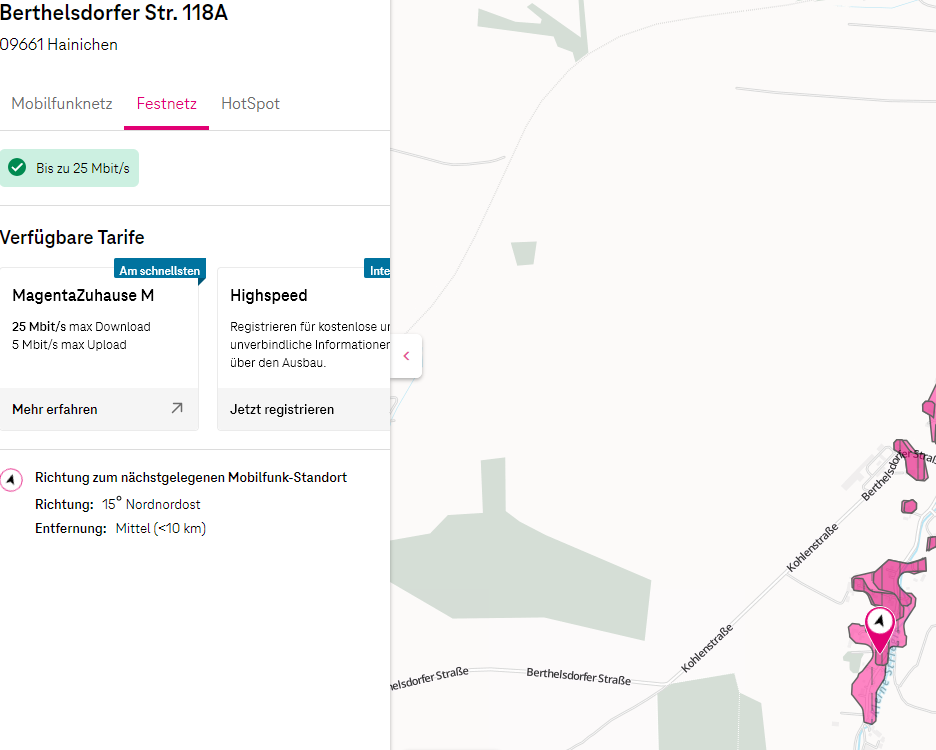Open the HotSpot tab
Screen dimensions: 936x750
point(250,104)
